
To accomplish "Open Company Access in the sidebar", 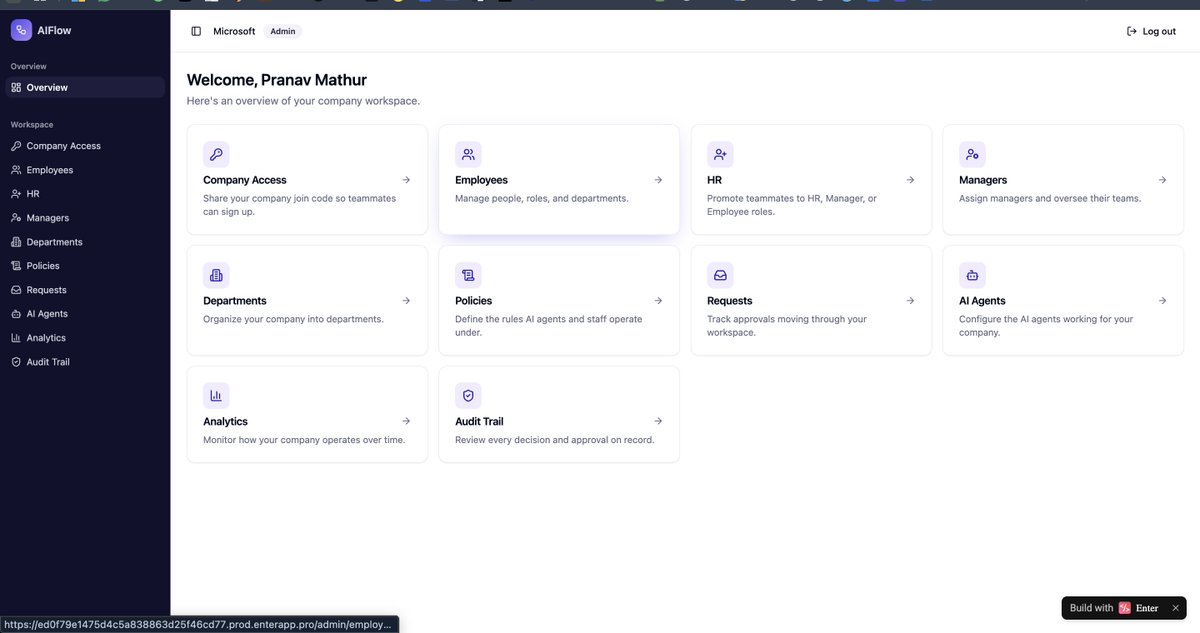I will (84, 146).
